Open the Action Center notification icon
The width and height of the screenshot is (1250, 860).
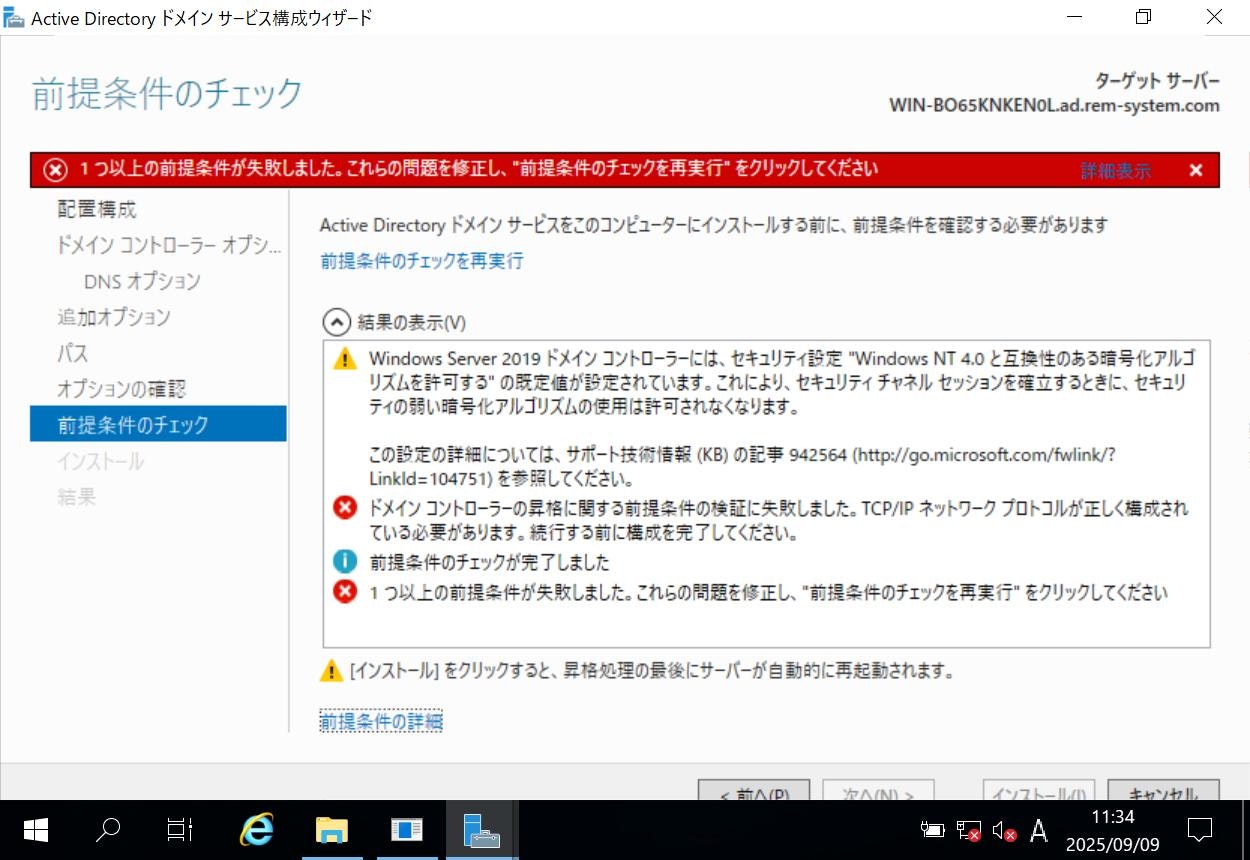click(x=1199, y=830)
